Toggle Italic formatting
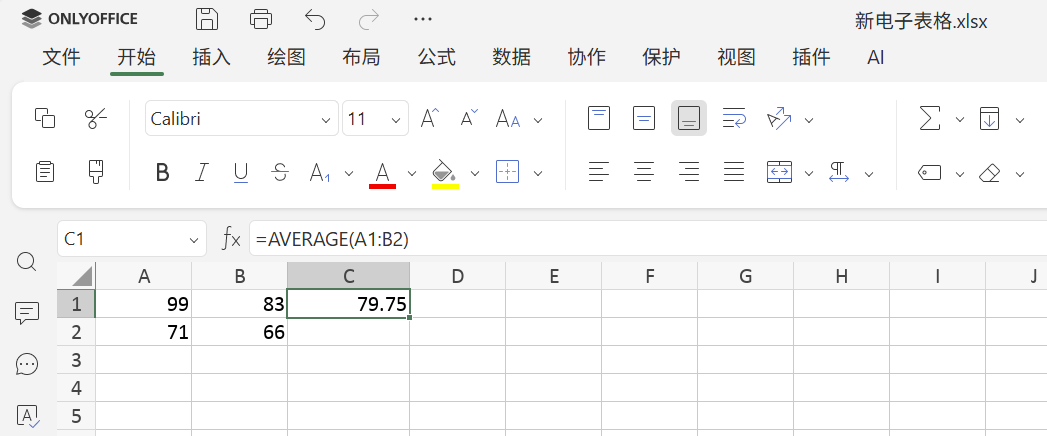The image size is (1047, 436). [201, 172]
